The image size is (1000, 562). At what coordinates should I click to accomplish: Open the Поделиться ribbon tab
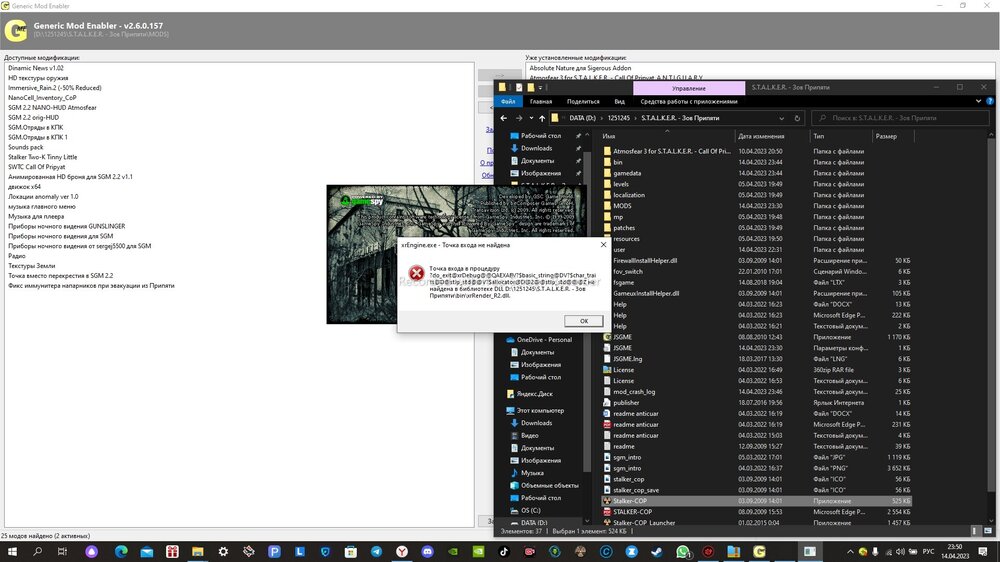[x=582, y=101]
